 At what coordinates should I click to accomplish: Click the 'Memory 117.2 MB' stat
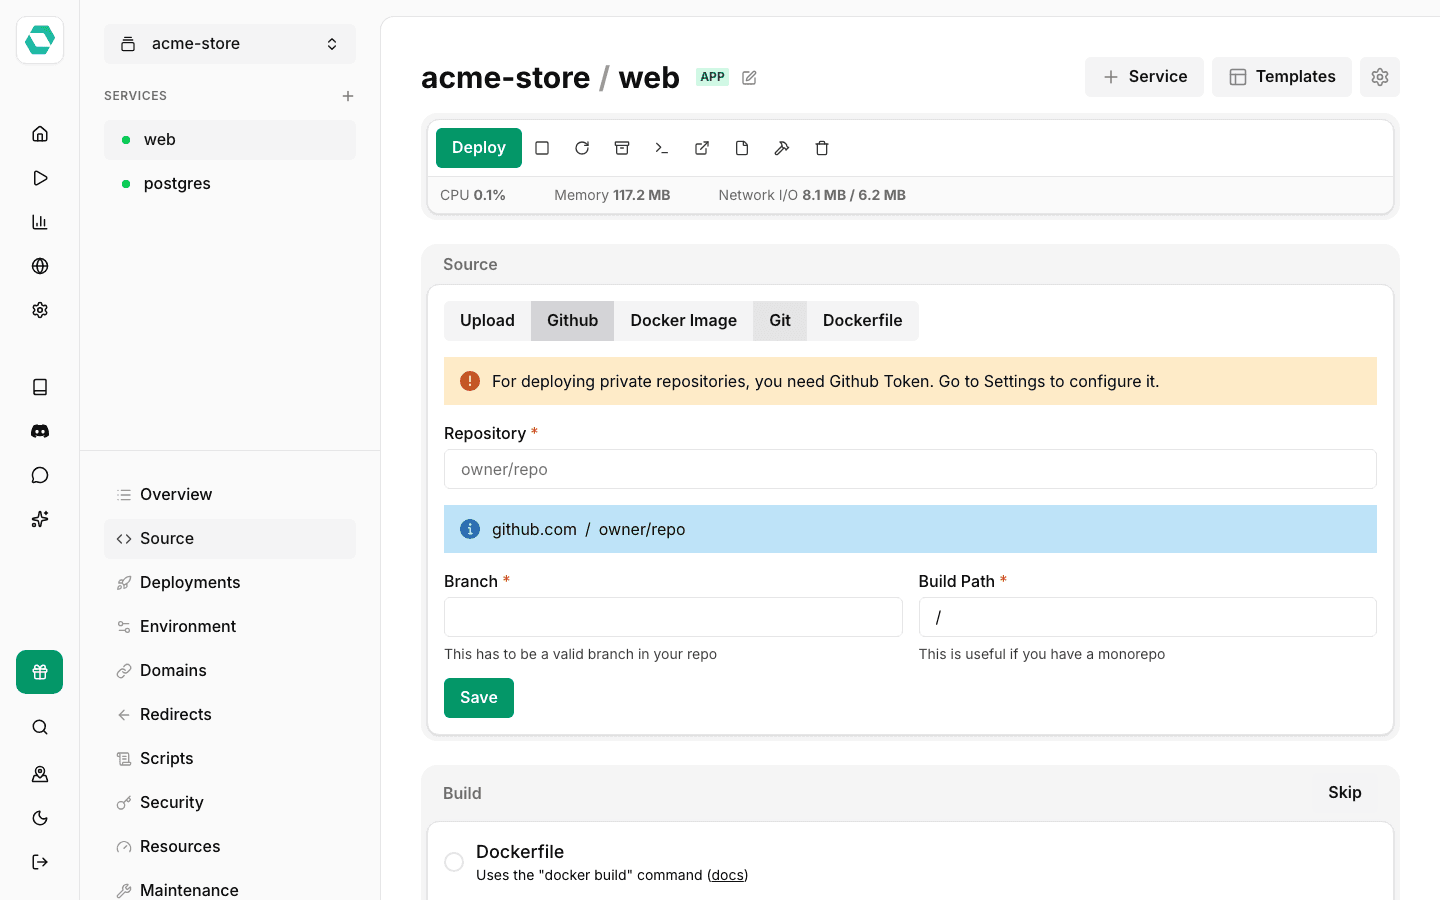tap(612, 195)
